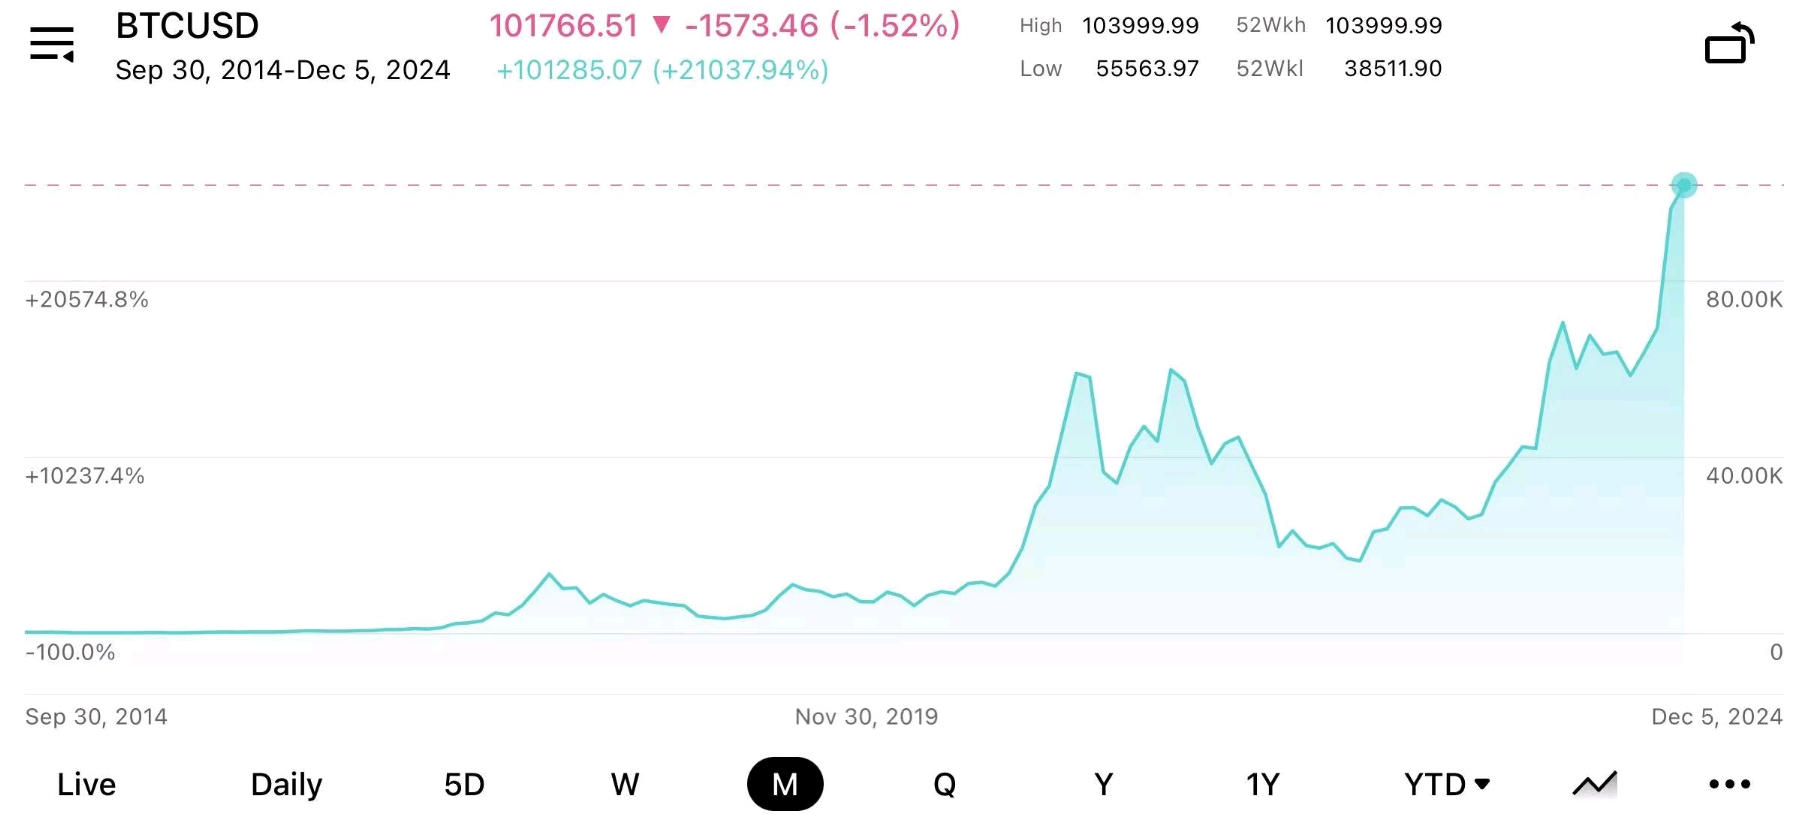Switch to Q quarterly interval
This screenshot has width=1799, height=830.
pyautogui.click(x=944, y=784)
